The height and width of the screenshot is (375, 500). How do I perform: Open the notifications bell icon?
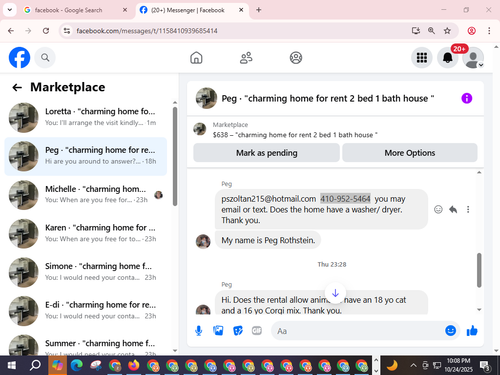tap(447, 58)
